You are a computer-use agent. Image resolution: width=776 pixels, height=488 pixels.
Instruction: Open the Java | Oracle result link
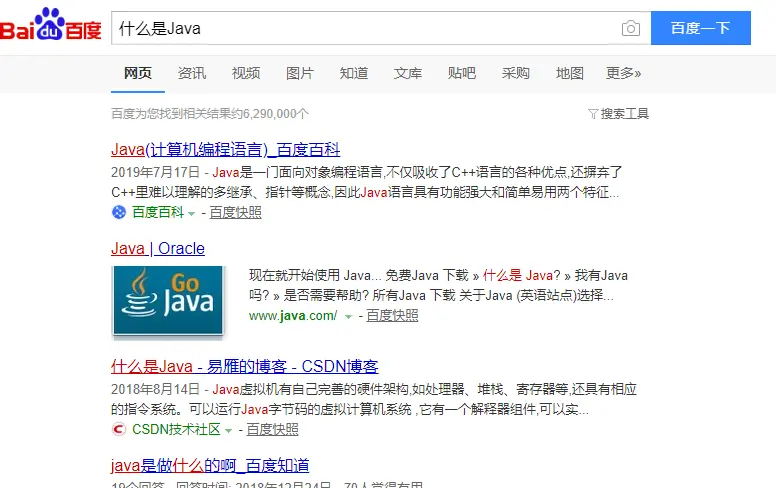coord(158,248)
